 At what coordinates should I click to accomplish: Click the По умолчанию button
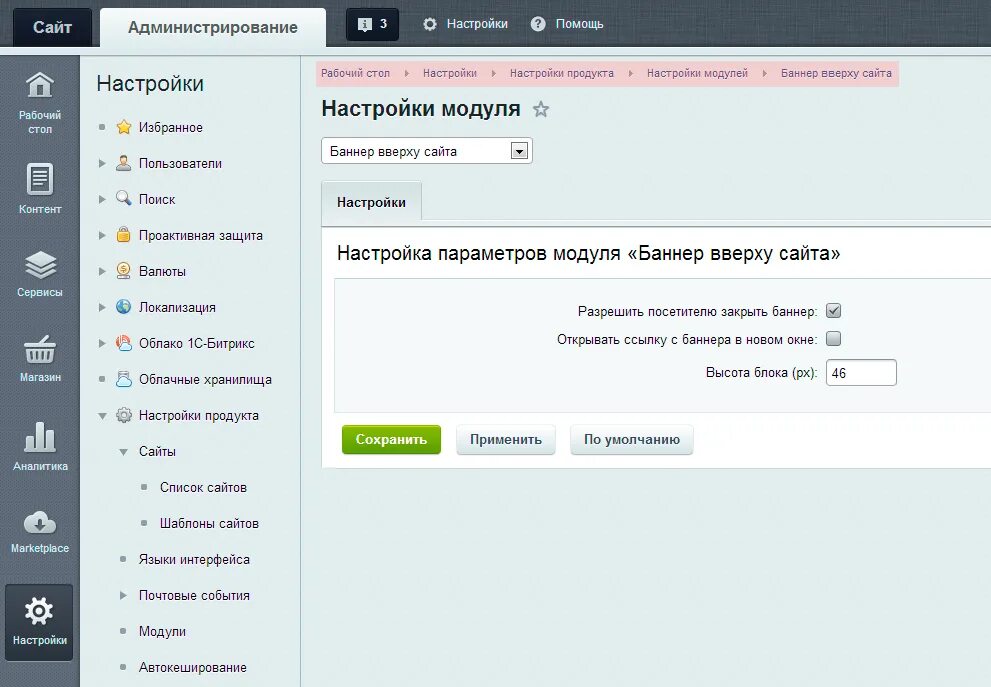[x=631, y=439]
